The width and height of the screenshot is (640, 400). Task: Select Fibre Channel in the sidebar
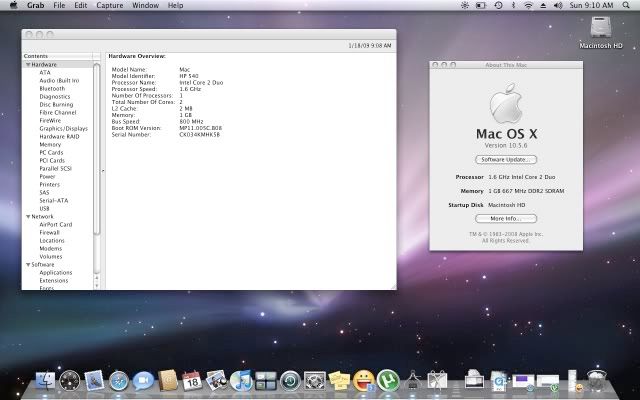click(x=58, y=113)
